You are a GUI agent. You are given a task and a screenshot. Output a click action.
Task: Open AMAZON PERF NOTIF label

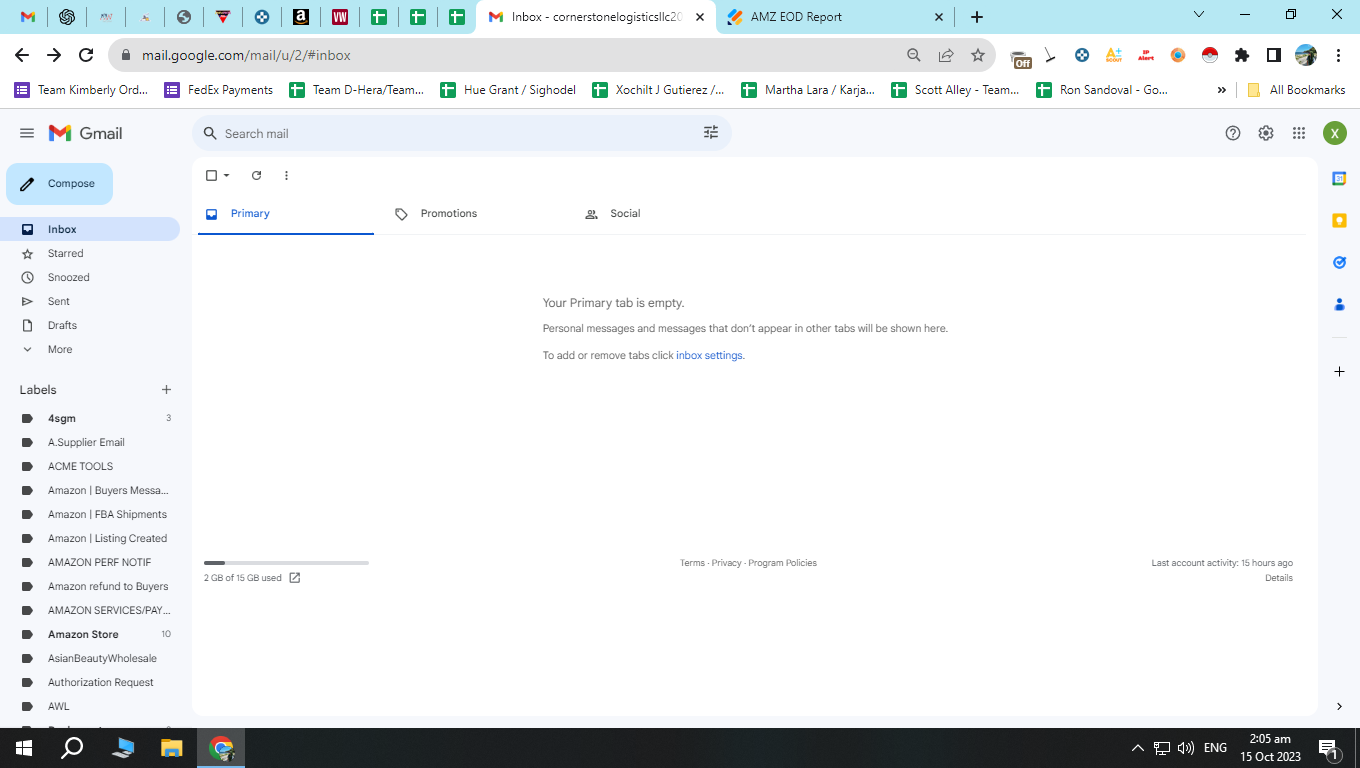[x=90, y=562]
